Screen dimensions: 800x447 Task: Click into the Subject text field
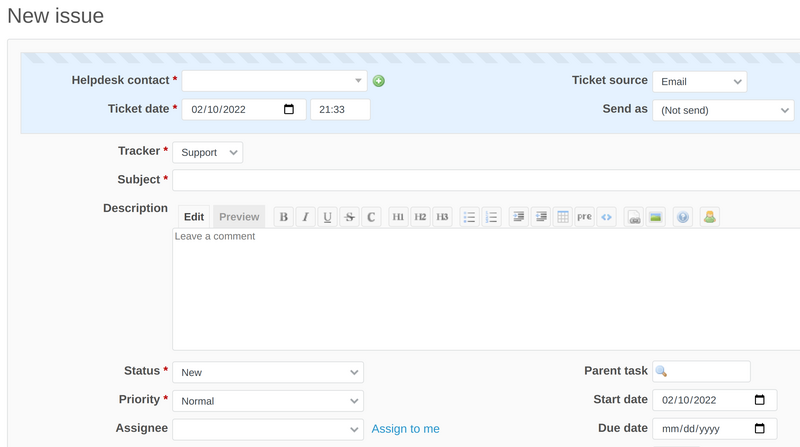[x=485, y=181]
